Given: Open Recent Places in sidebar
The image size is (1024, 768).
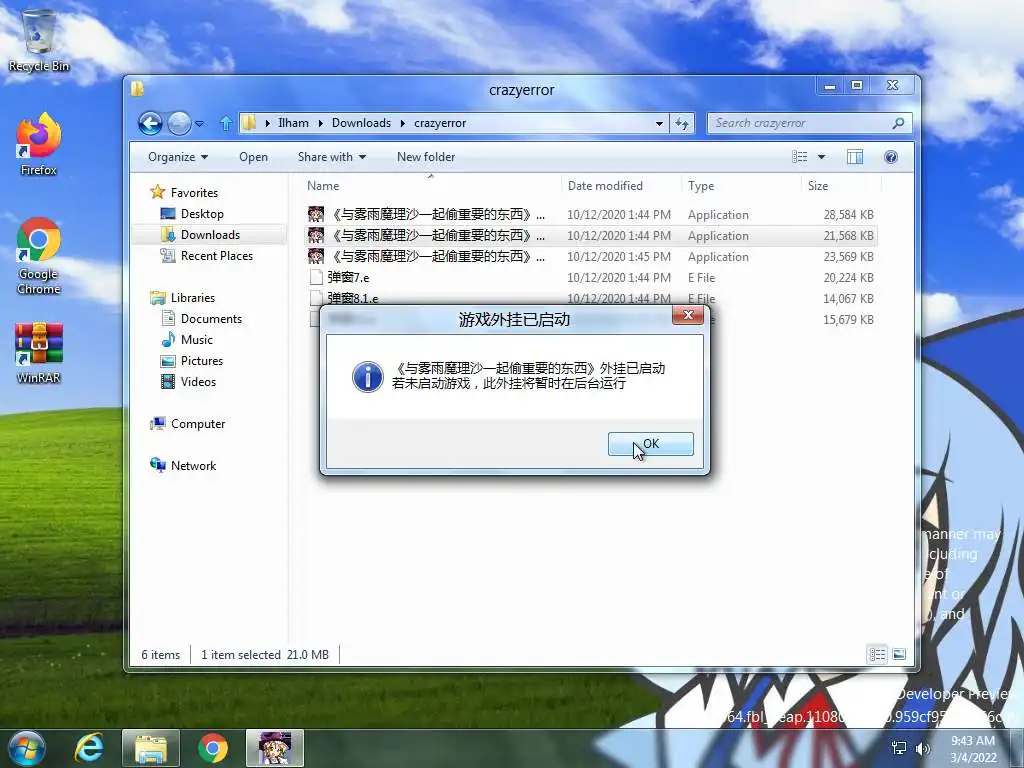Looking at the screenshot, I should pyautogui.click(x=216, y=255).
